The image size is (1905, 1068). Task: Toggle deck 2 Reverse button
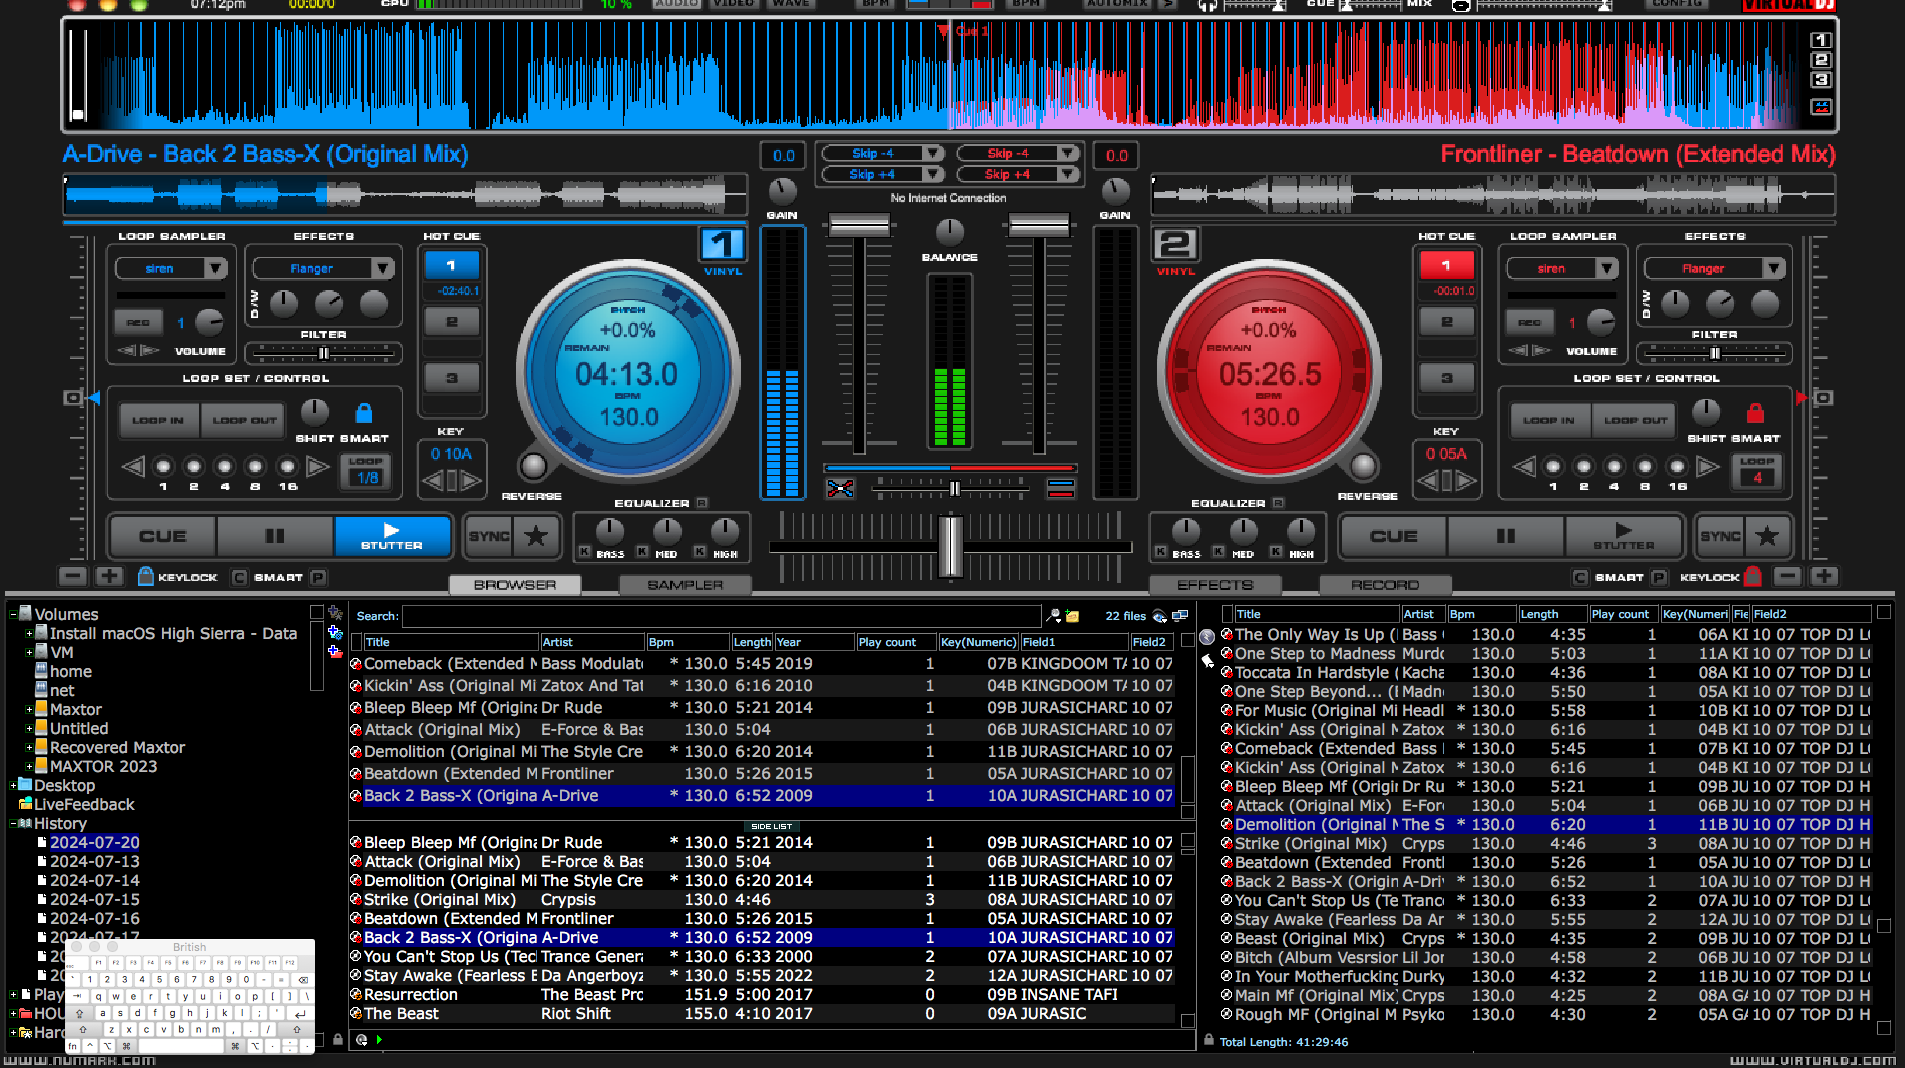click(x=1363, y=466)
